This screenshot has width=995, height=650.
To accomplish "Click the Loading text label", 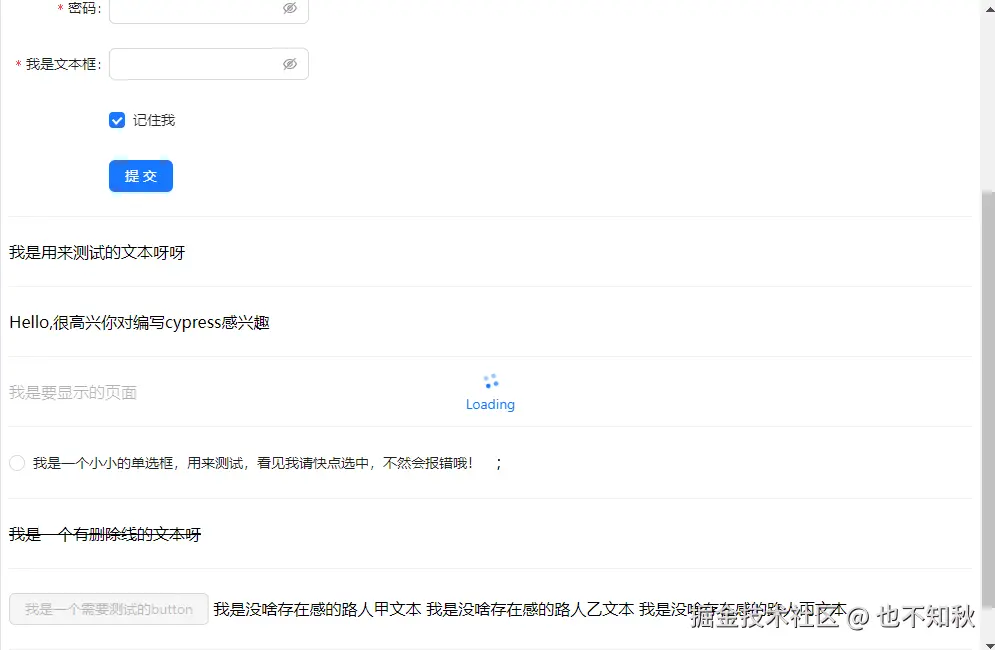I will click(x=490, y=404).
